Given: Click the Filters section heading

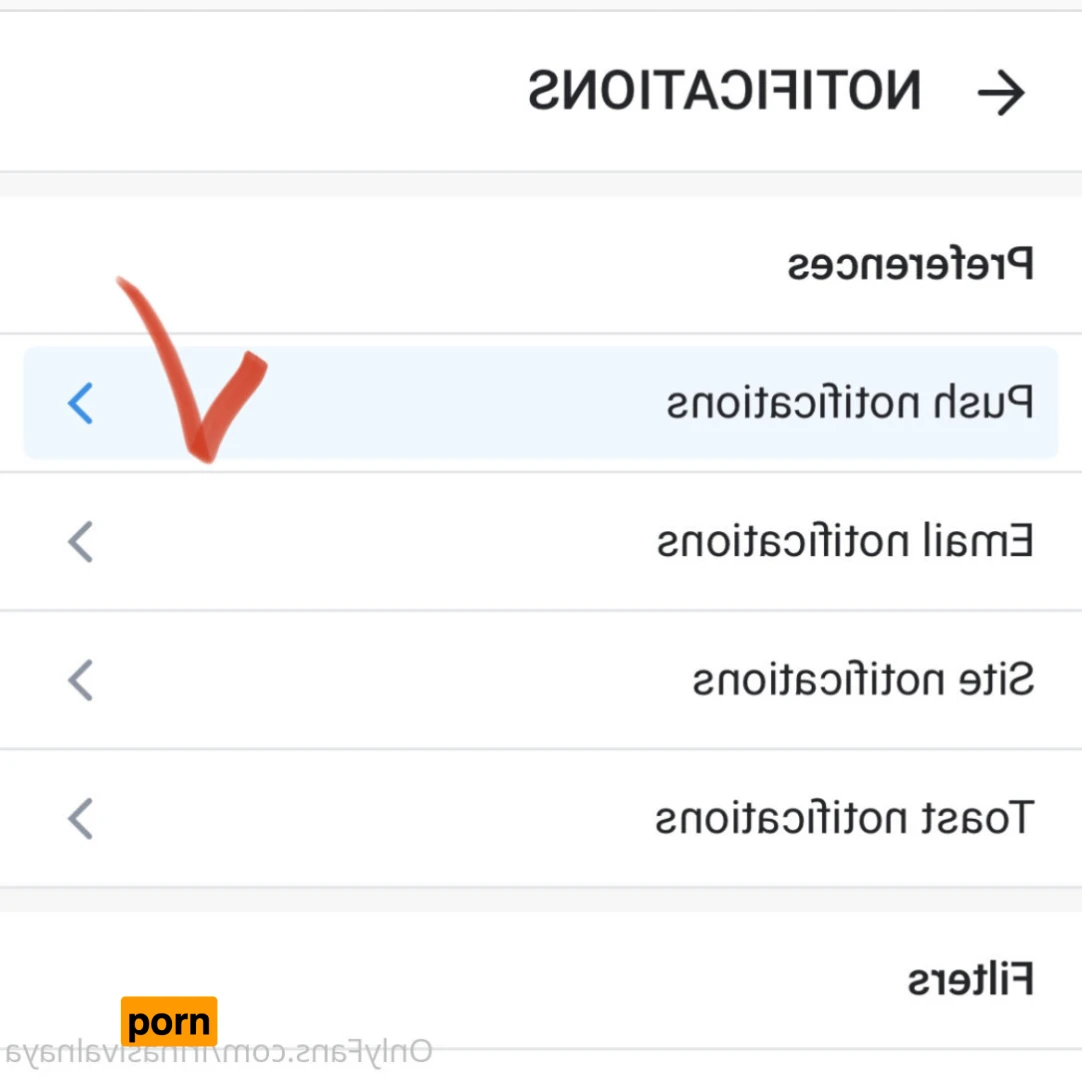Looking at the screenshot, I should tap(970, 980).
